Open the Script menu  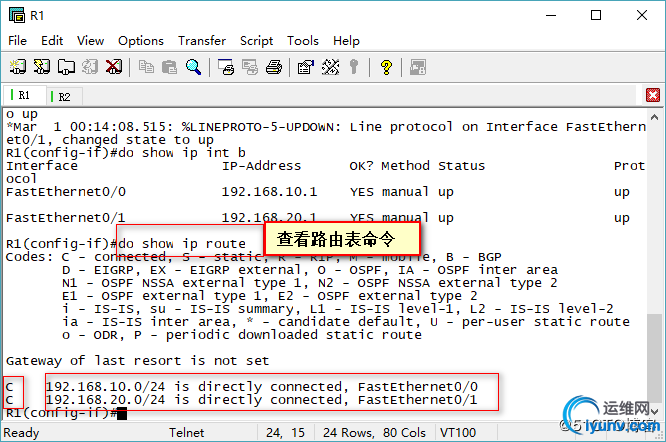pyautogui.click(x=256, y=41)
